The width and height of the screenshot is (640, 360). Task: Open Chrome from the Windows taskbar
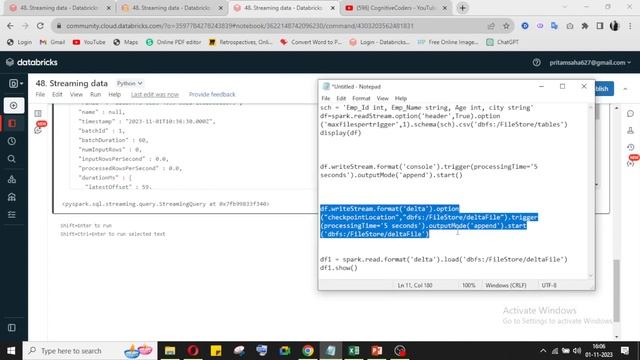coord(308,351)
